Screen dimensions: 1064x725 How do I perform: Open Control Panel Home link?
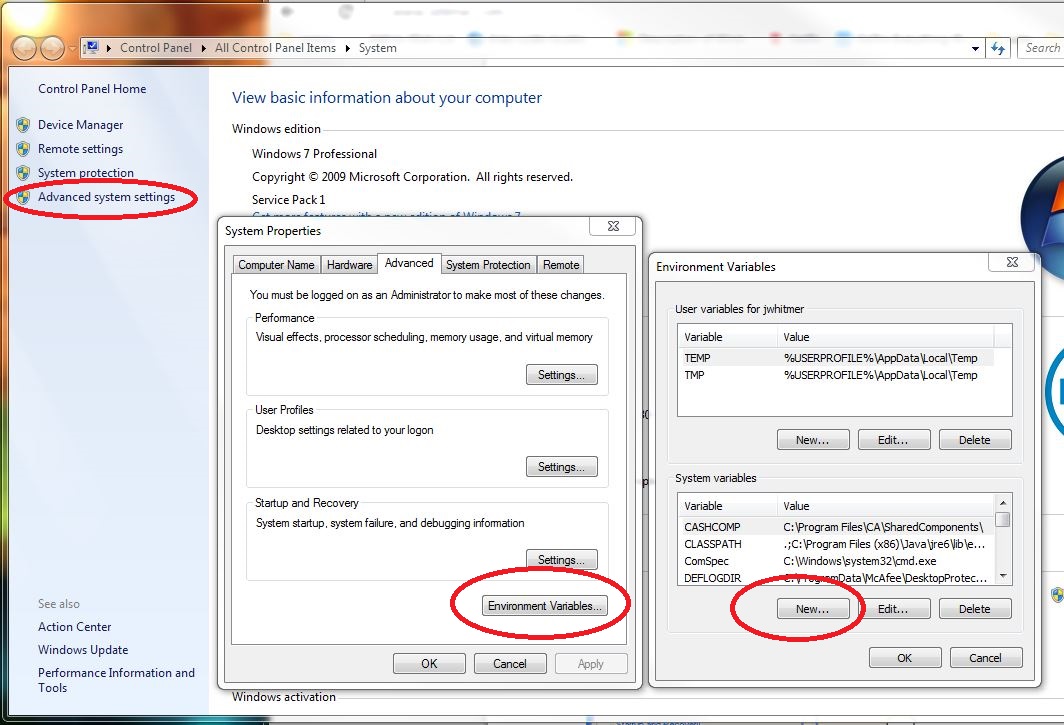(x=92, y=89)
